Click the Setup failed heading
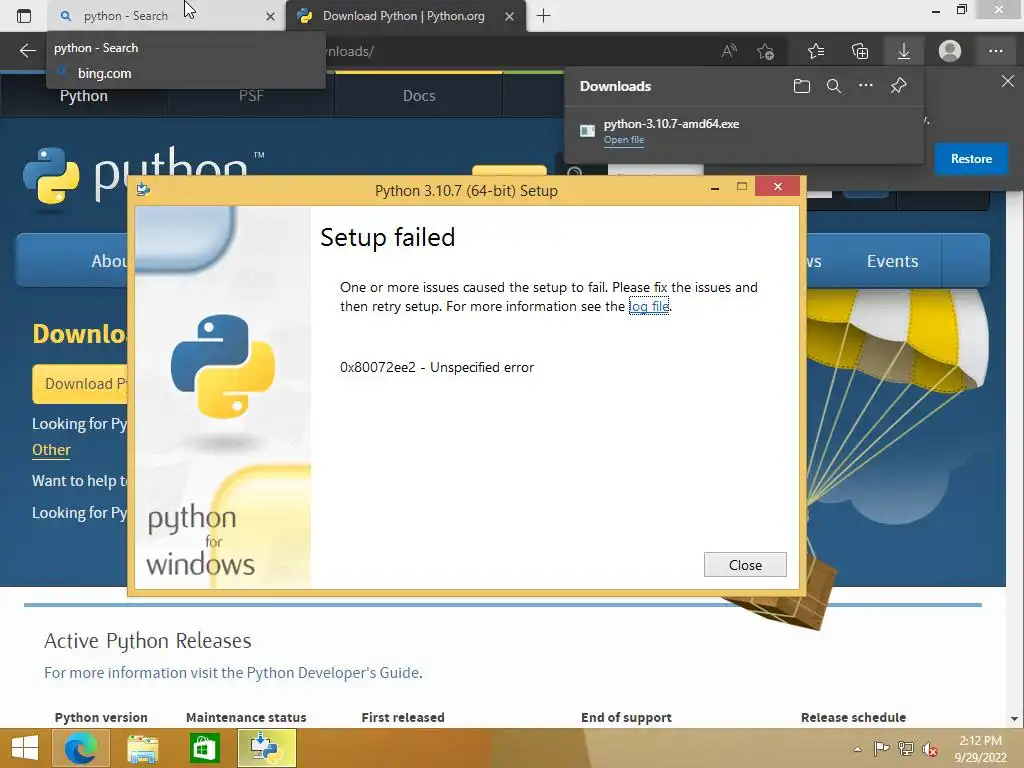Viewport: 1024px width, 768px height. pyautogui.click(x=387, y=237)
